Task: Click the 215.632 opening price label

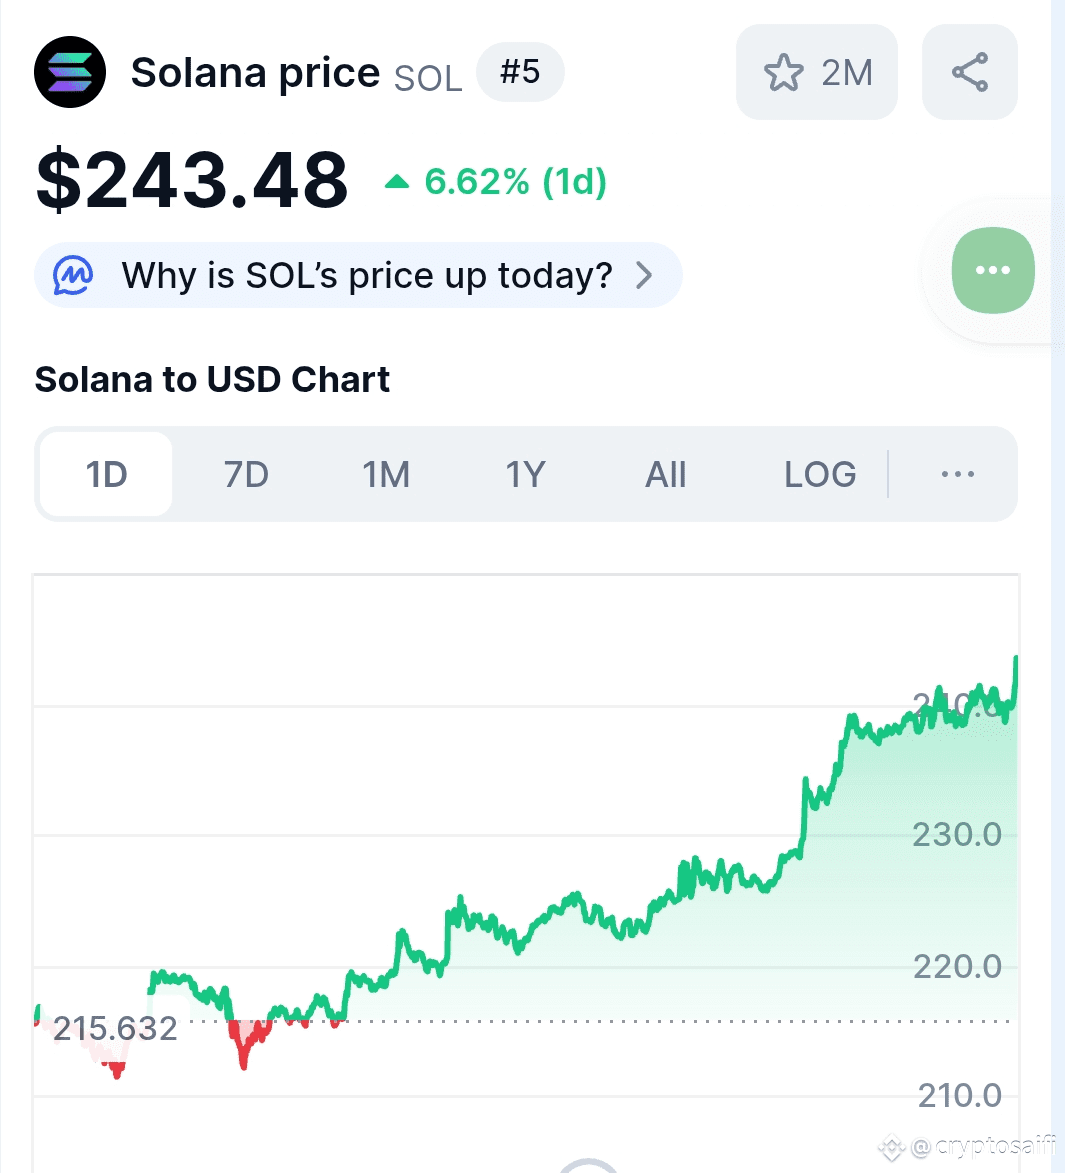Action: (115, 1028)
